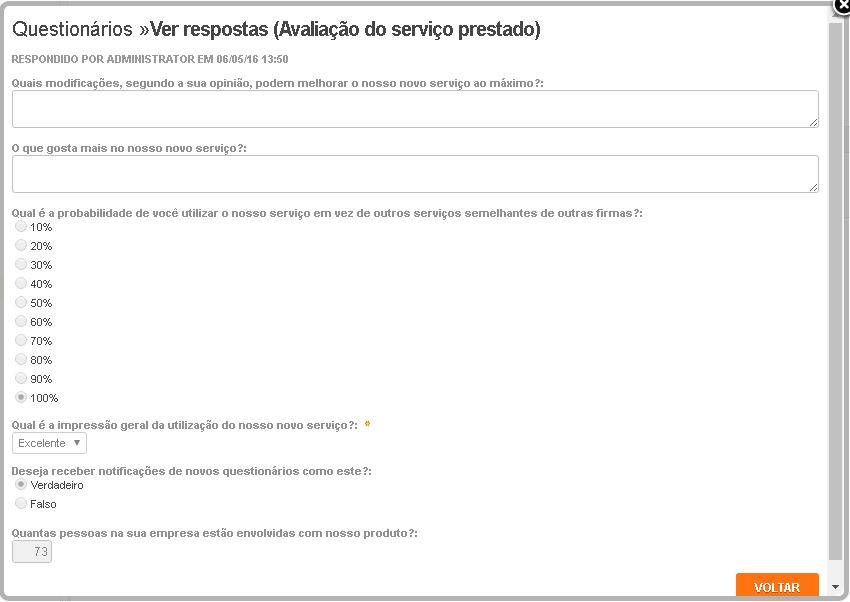The height and width of the screenshot is (602, 850).
Task: Click the resize grip of the 'gosta mais' textarea
Action: [x=814, y=188]
